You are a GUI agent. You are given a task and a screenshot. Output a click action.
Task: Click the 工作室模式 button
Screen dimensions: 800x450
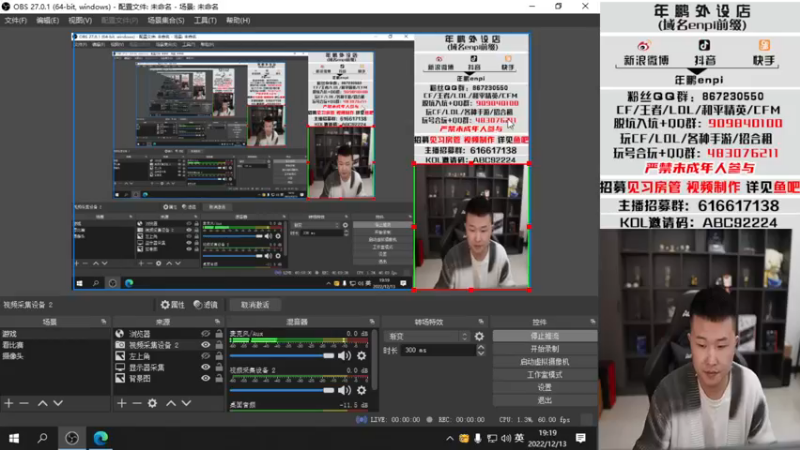544,374
